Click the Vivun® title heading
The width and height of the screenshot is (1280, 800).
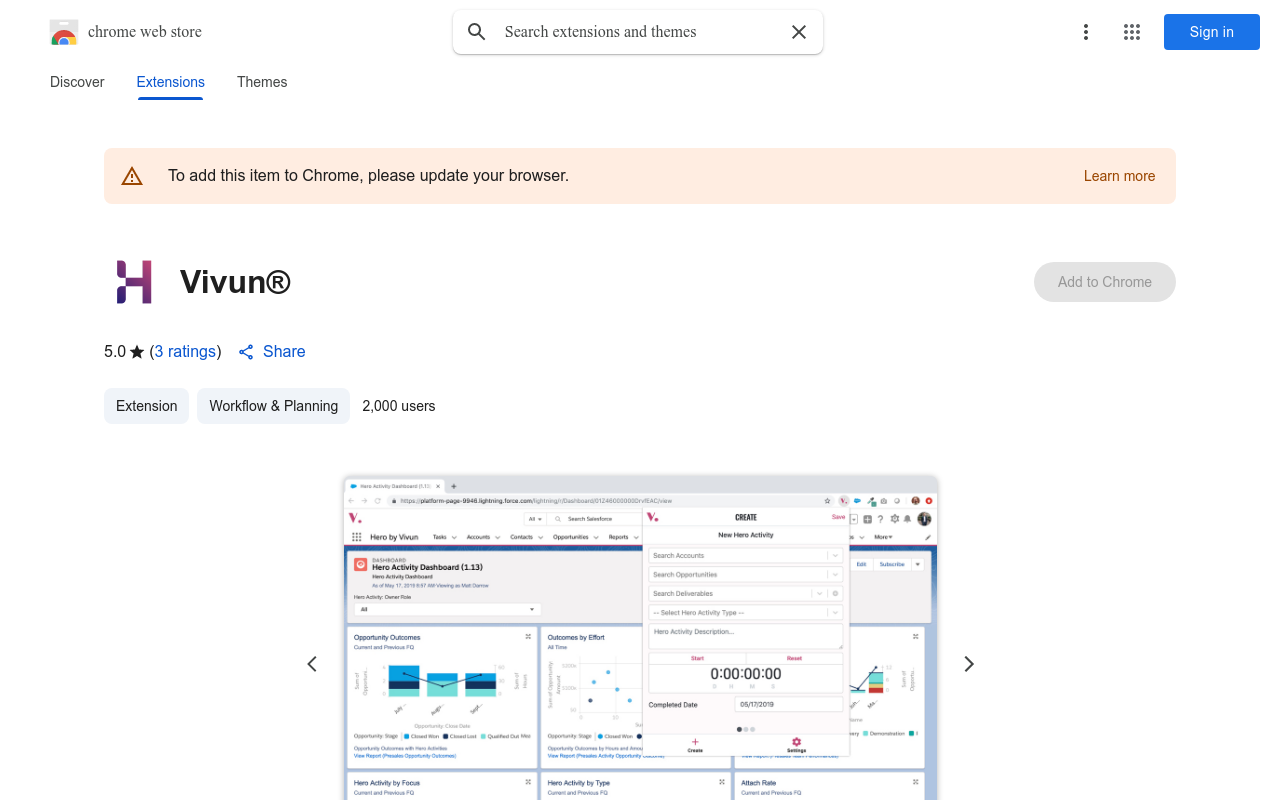coord(235,282)
